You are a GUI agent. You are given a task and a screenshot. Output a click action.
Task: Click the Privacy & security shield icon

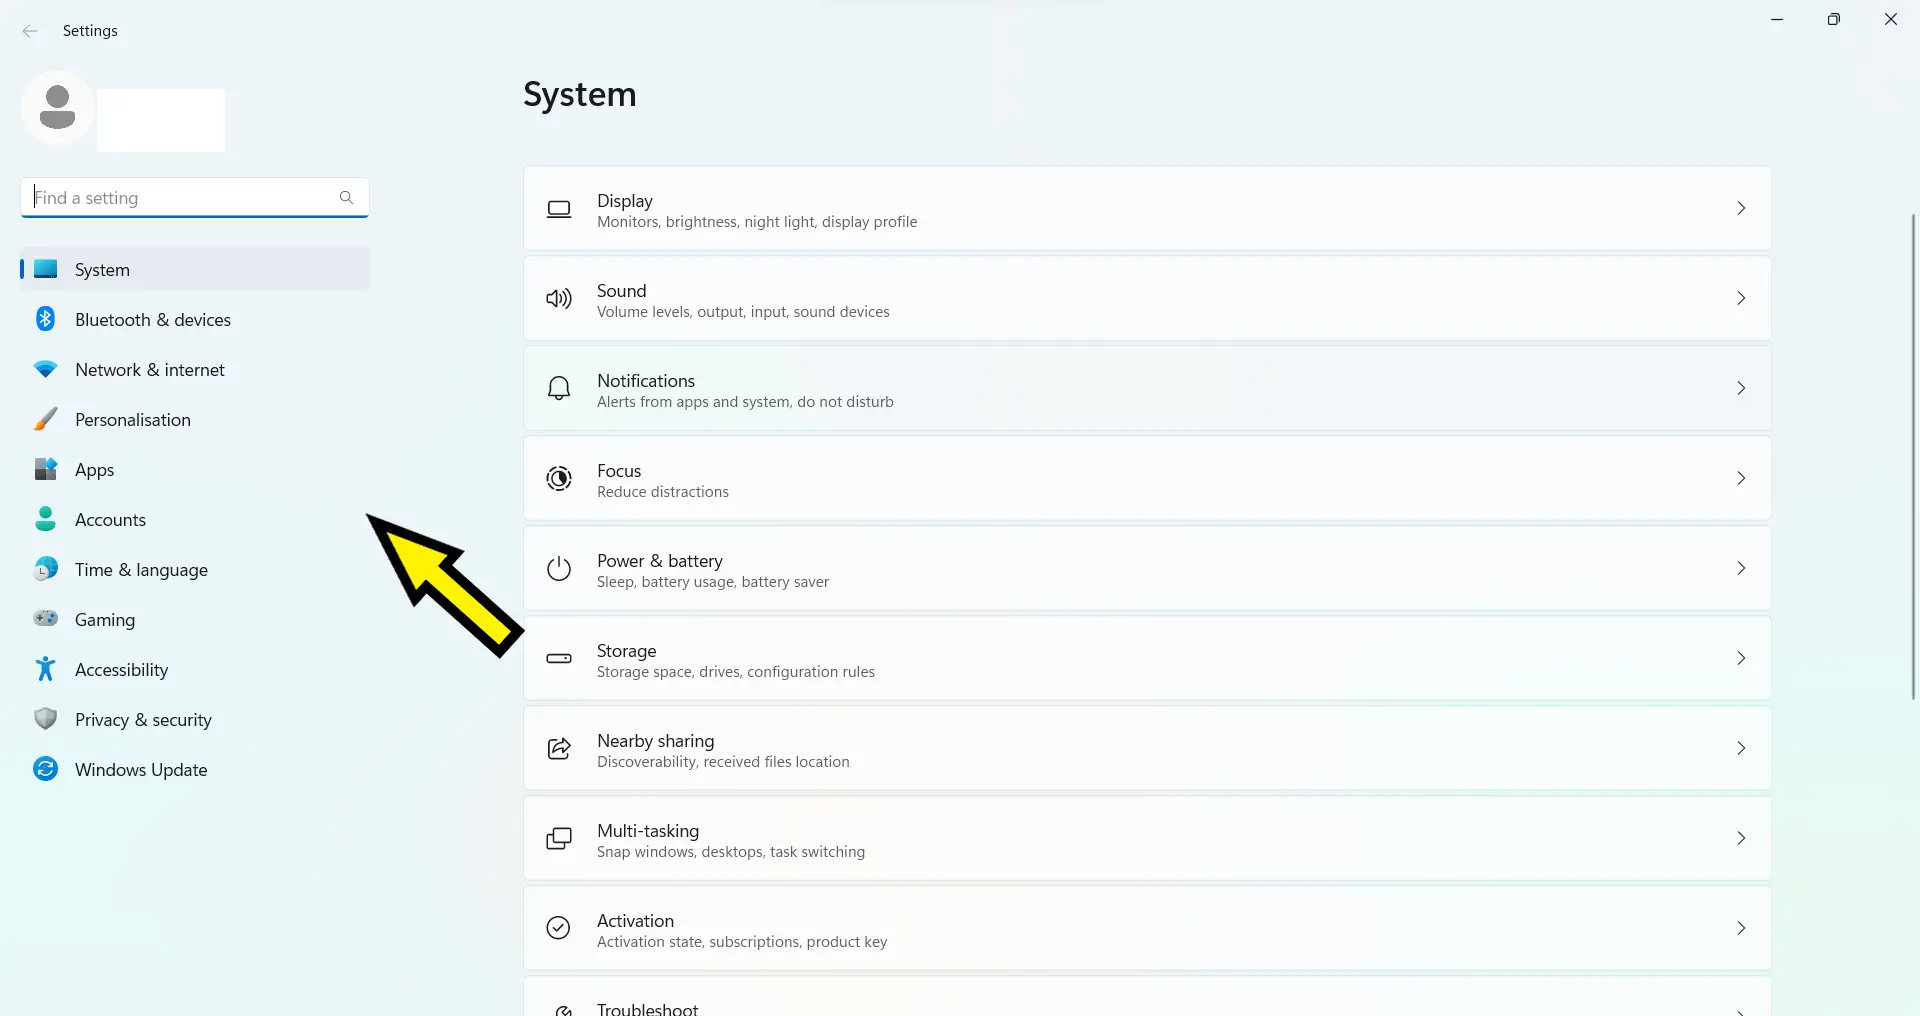pos(45,719)
